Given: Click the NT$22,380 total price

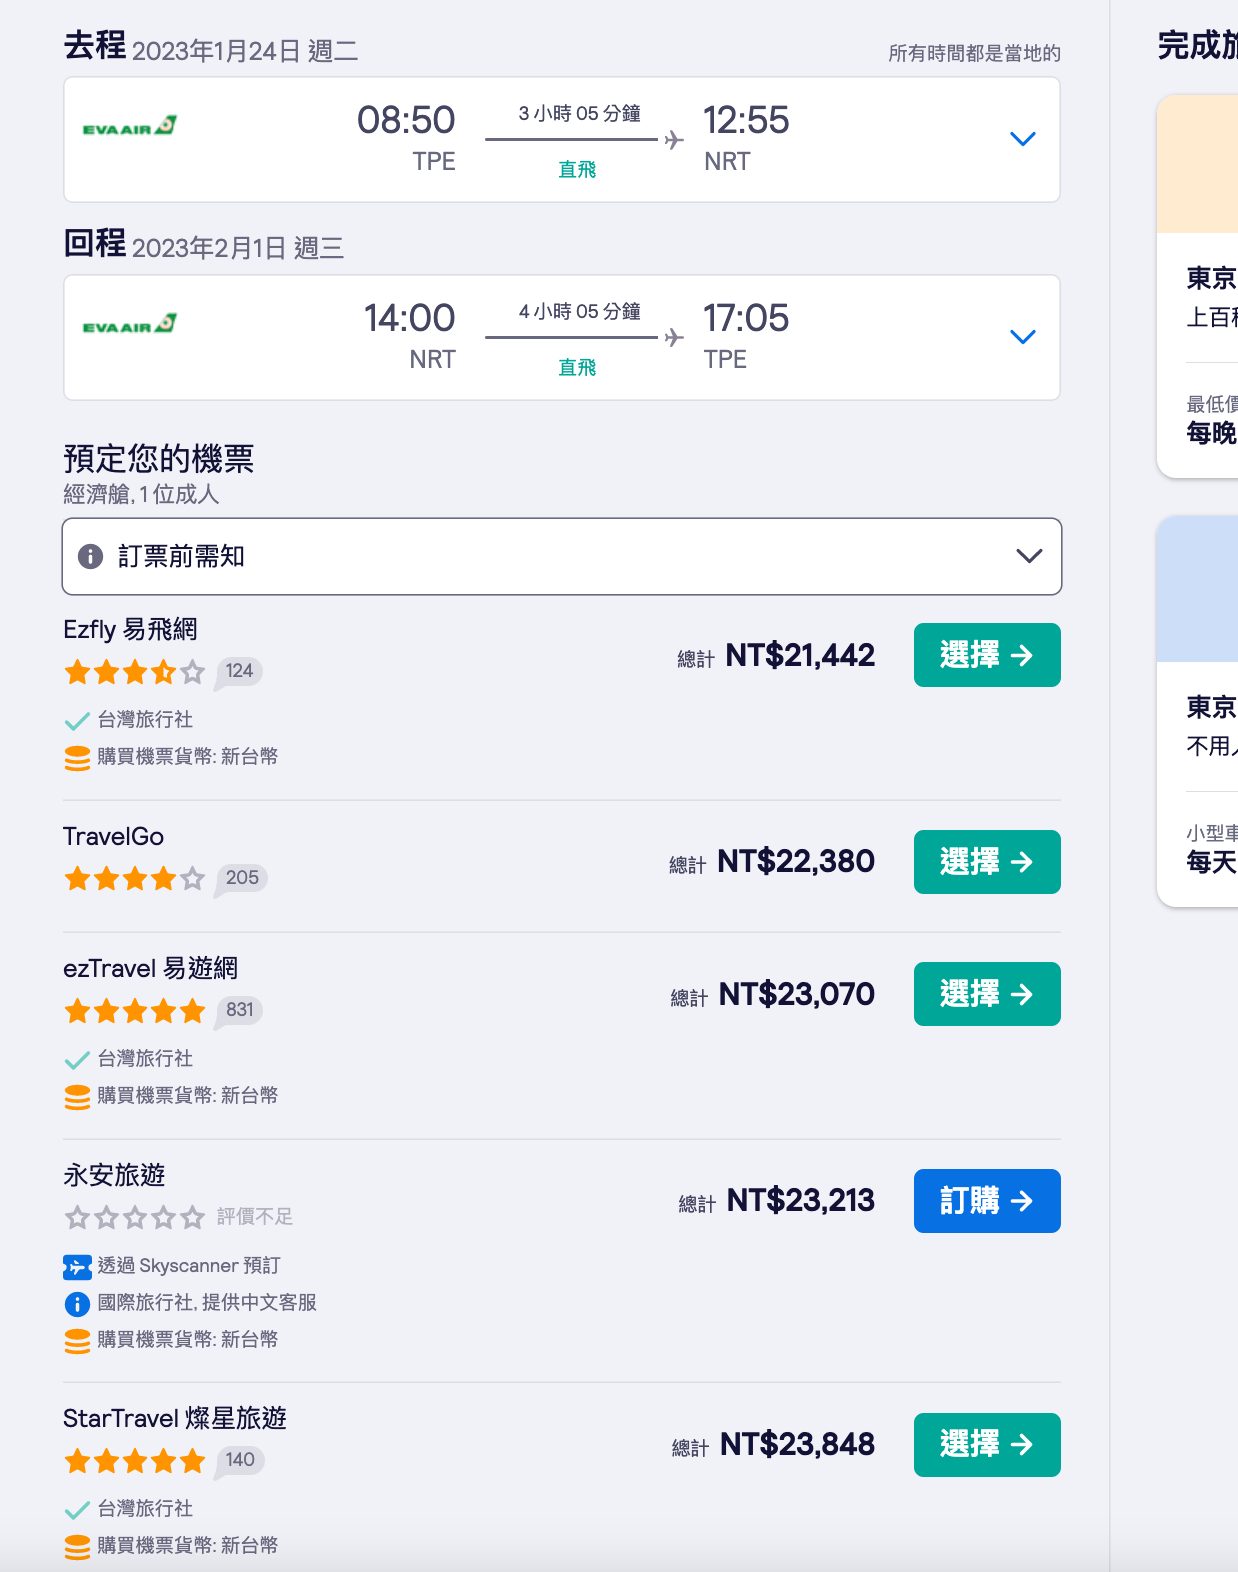Looking at the screenshot, I should click(x=796, y=862).
